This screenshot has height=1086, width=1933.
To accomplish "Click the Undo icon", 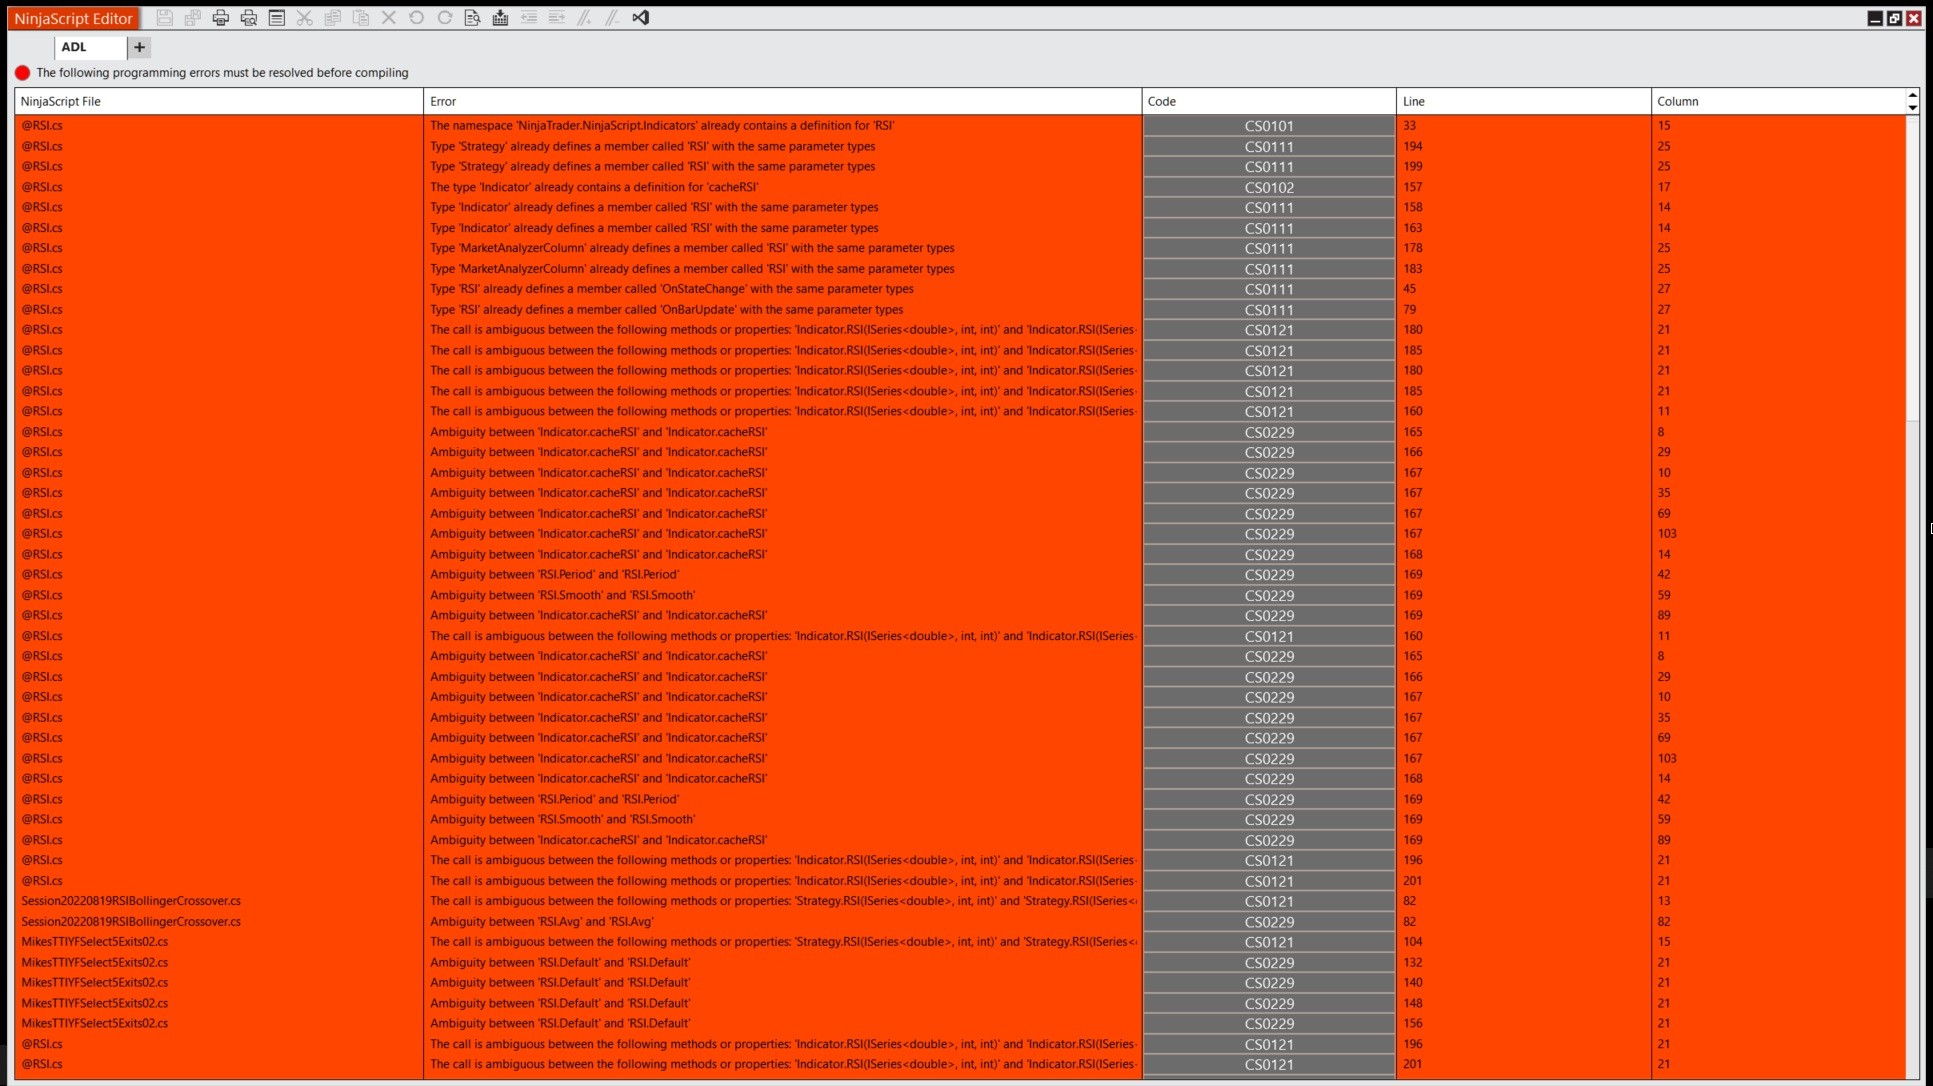I will pos(417,18).
